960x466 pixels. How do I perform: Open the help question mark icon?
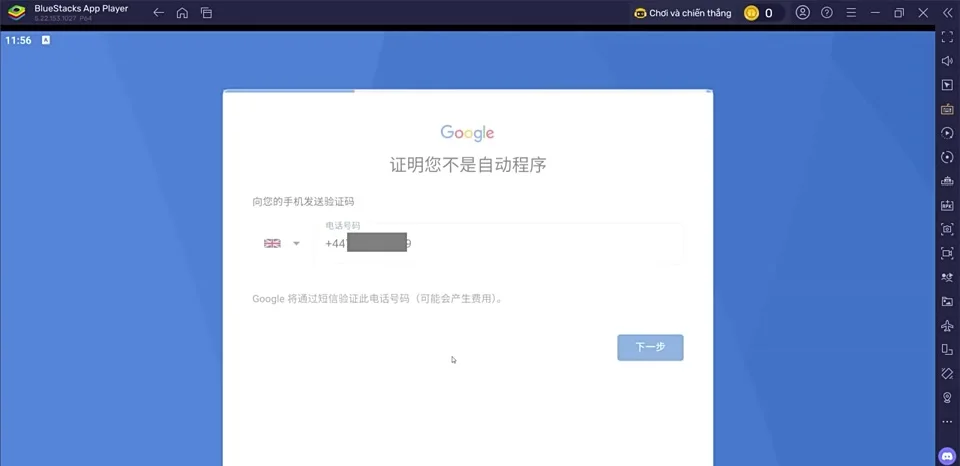point(827,13)
